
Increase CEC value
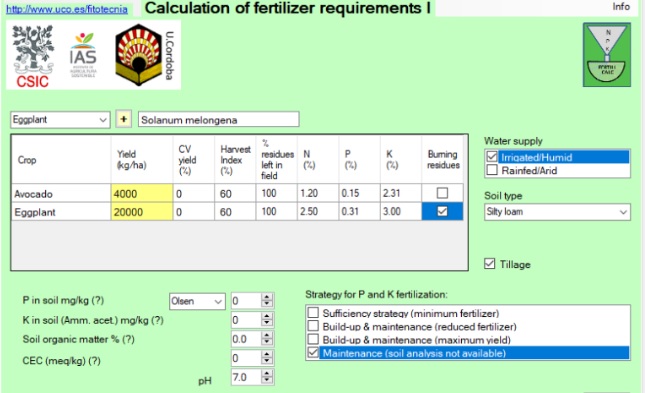(x=267, y=354)
